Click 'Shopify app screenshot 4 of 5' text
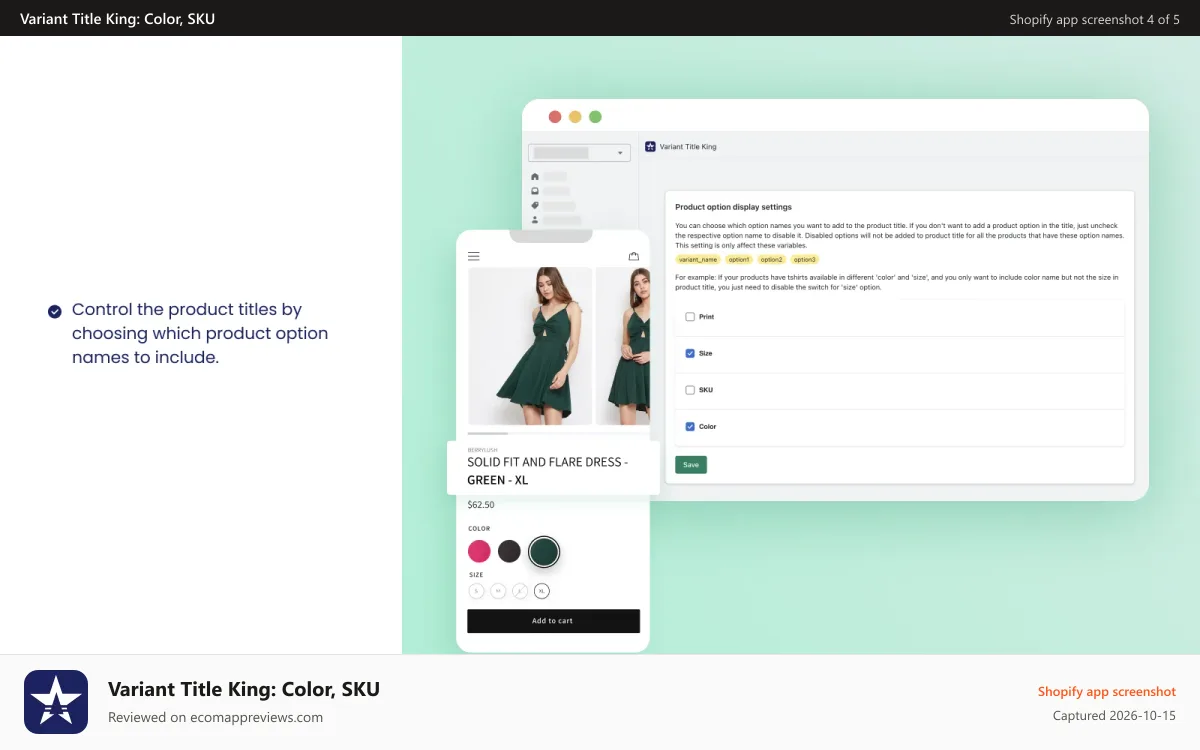Image resolution: width=1200 pixels, height=750 pixels. [x=1094, y=19]
